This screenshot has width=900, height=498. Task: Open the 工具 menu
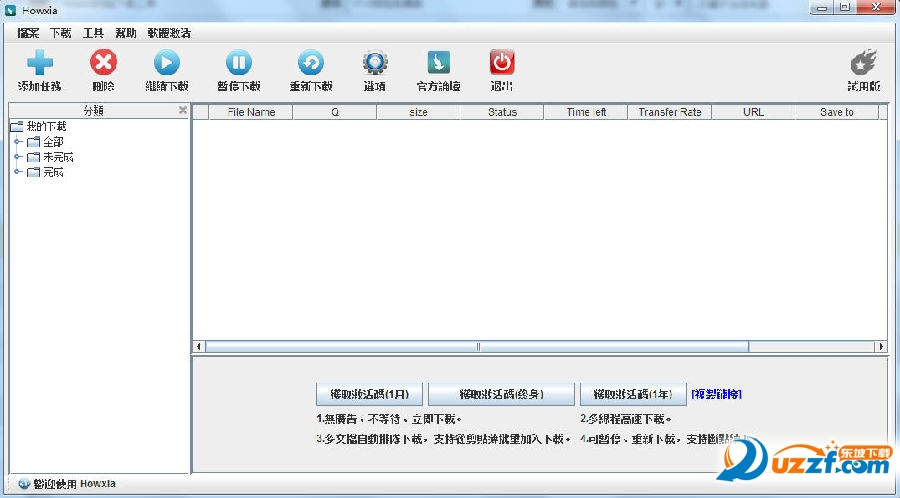93,33
